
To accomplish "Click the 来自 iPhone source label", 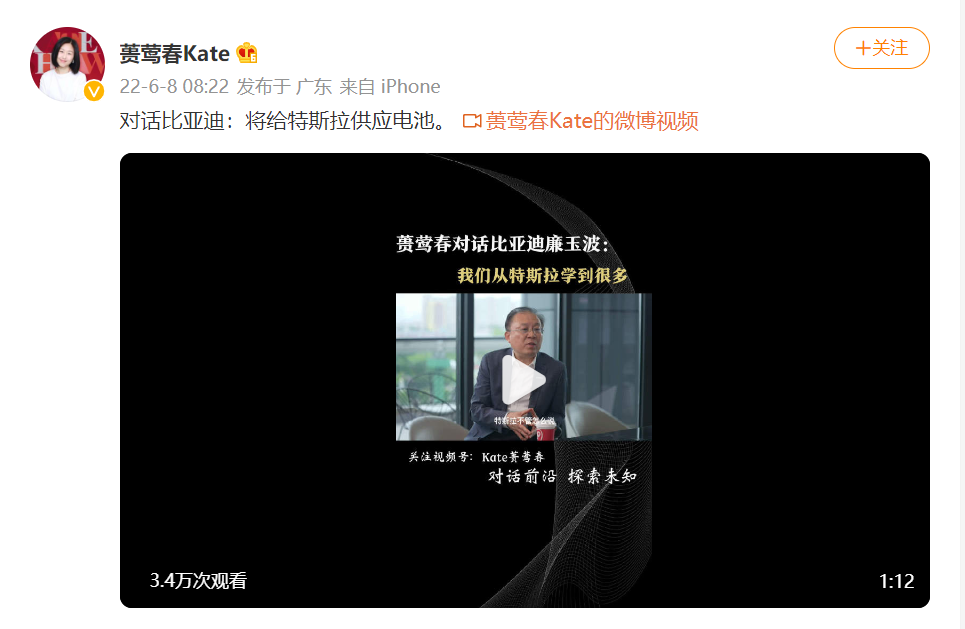I will 390,86.
